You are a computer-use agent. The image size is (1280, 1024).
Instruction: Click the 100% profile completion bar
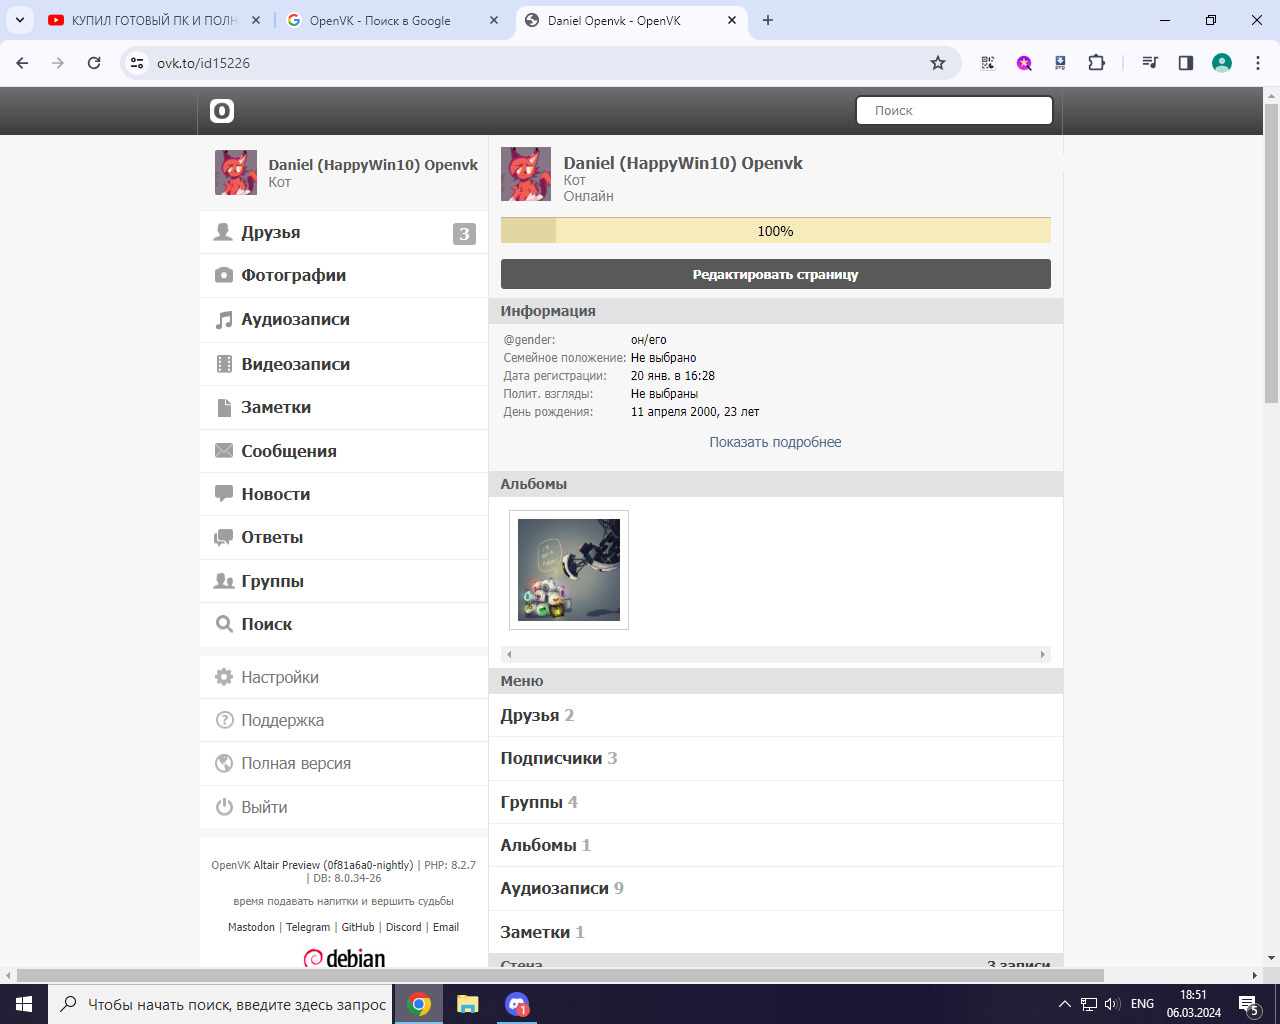point(775,231)
